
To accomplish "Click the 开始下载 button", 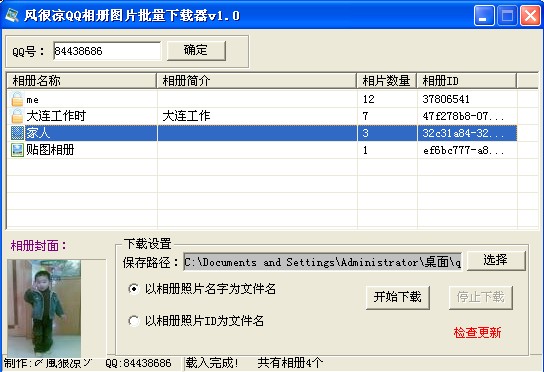I will pos(398,297).
